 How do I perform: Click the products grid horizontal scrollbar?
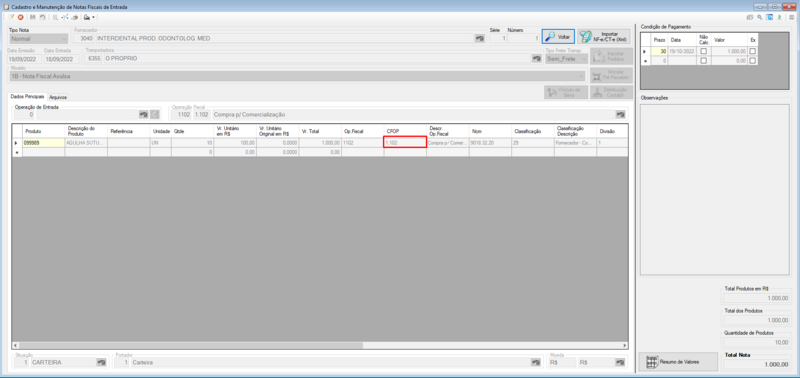tap(320, 345)
